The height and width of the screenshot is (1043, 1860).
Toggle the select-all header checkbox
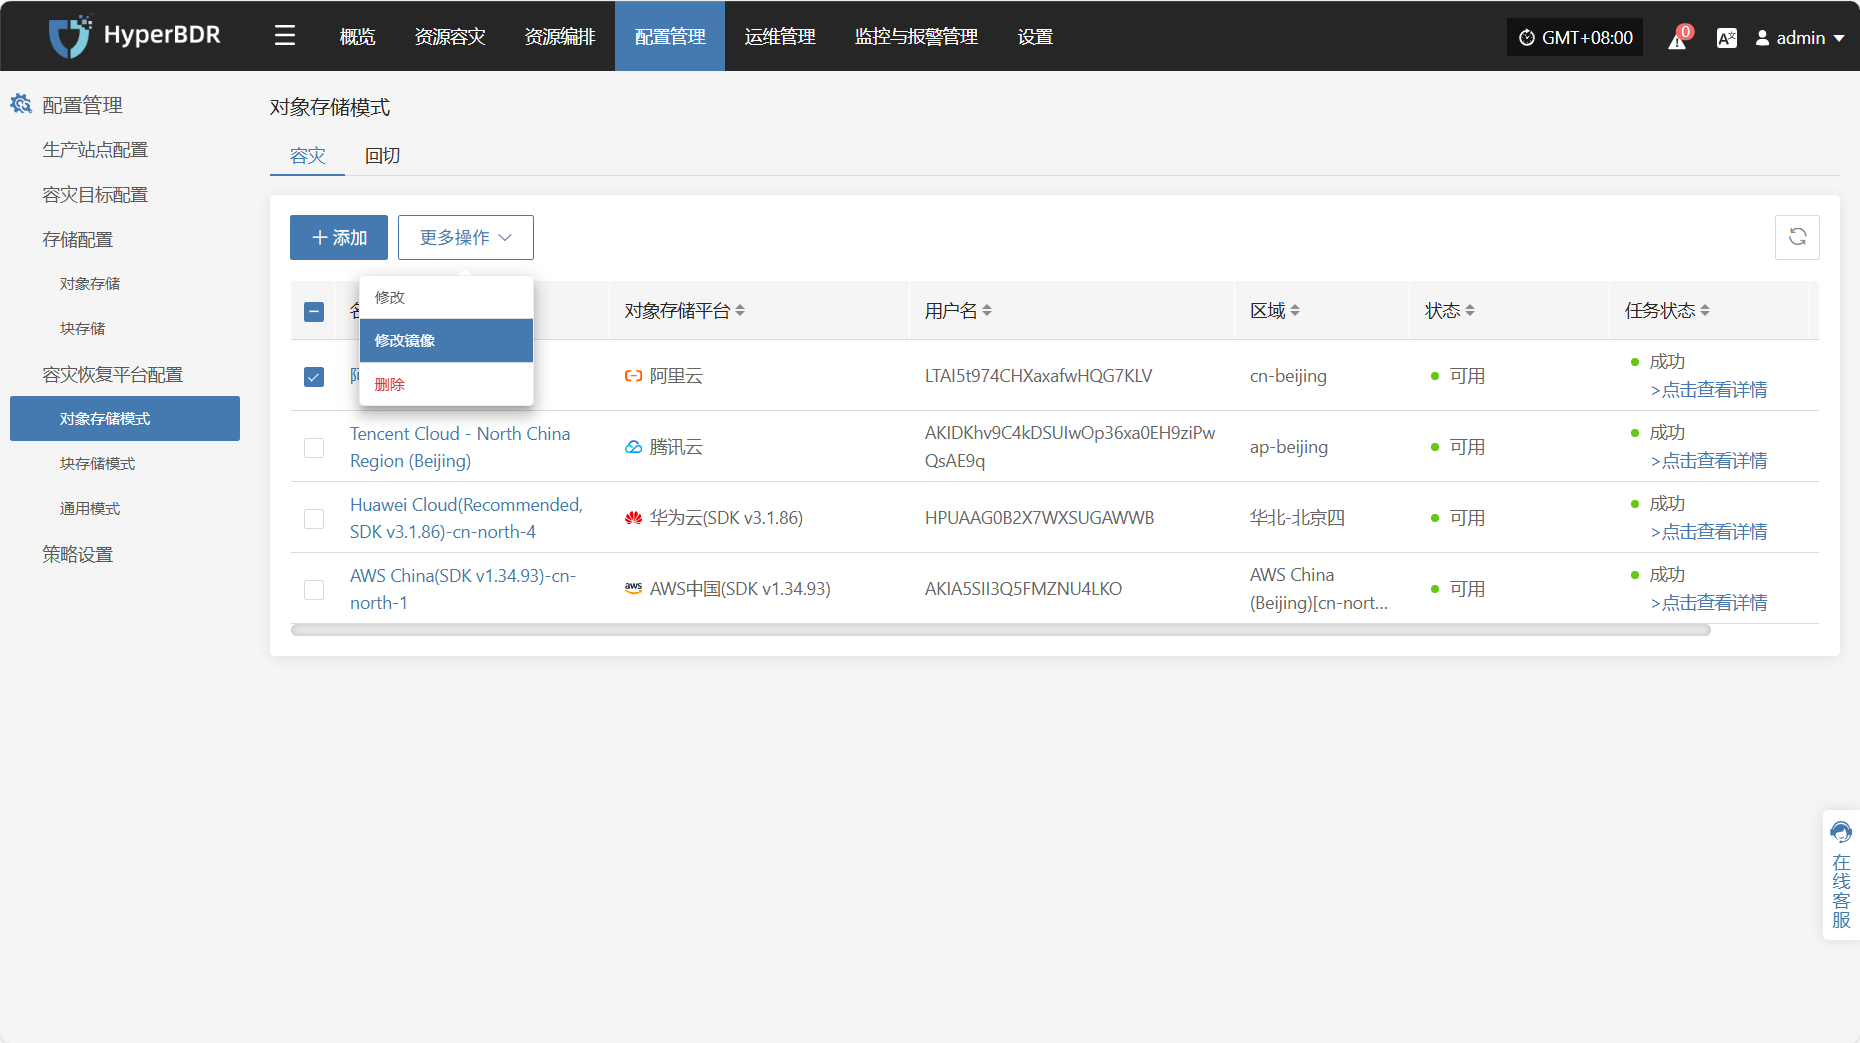click(x=314, y=312)
